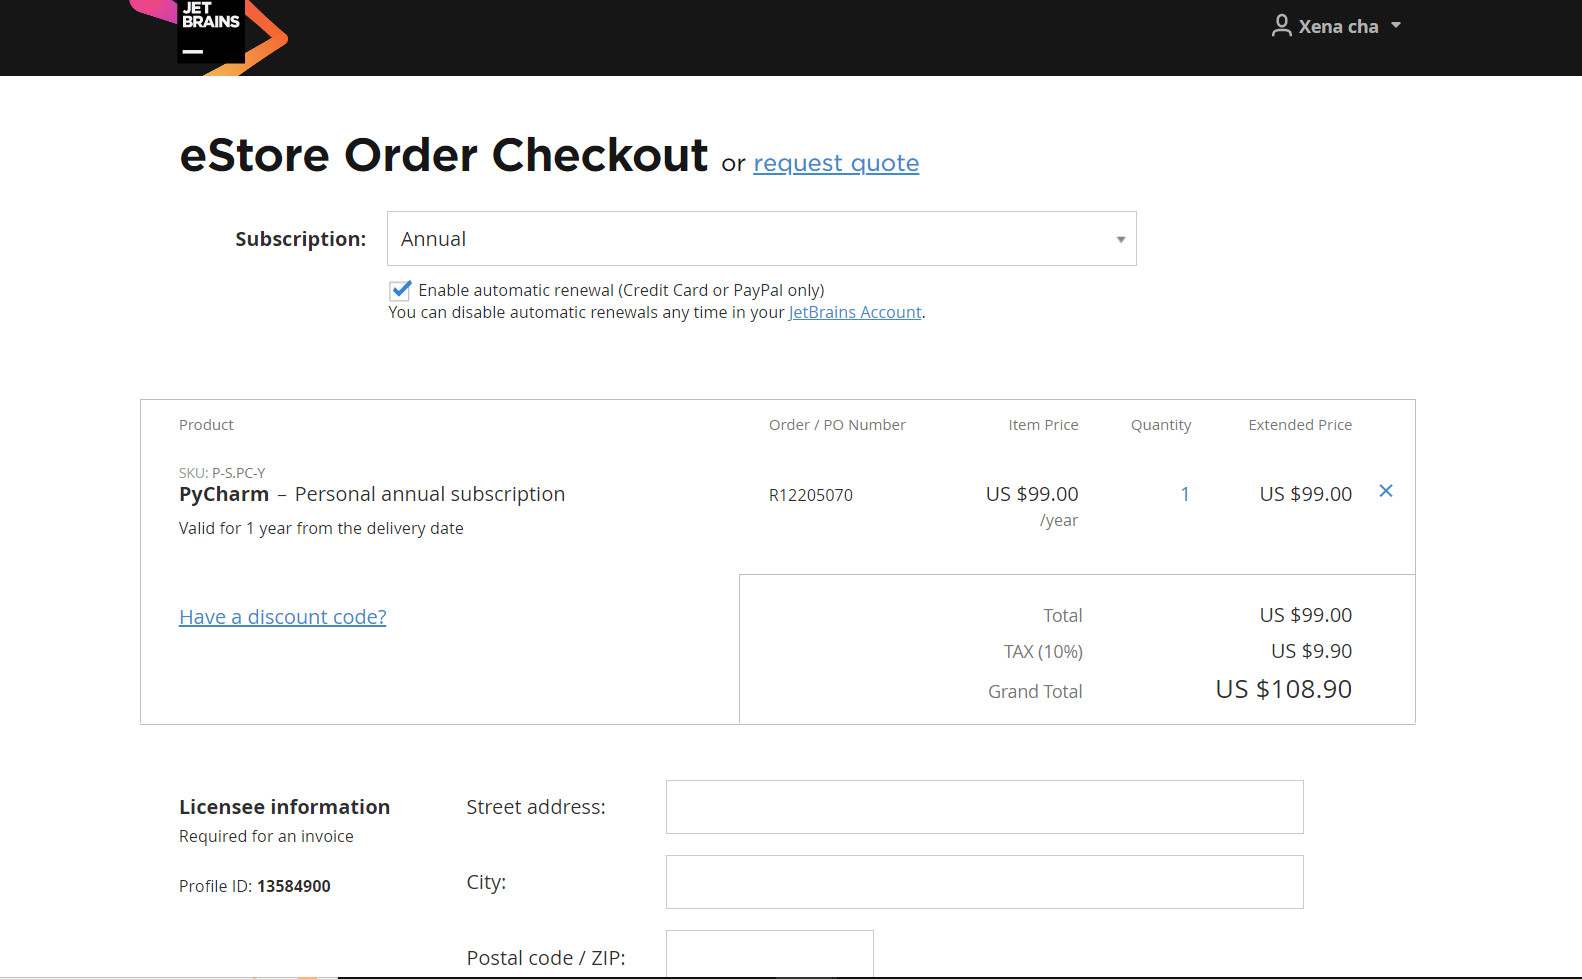Click Grand Total amount US $108.90
The width and height of the screenshot is (1582, 979).
[1284, 689]
